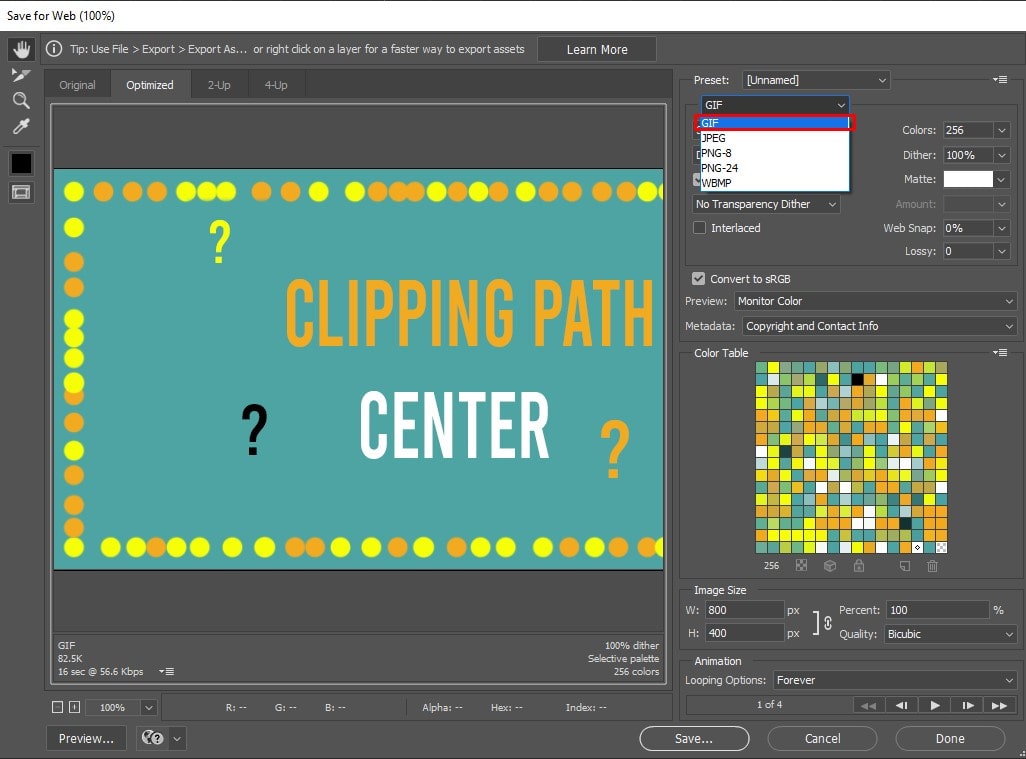Play the animation
The width and height of the screenshot is (1026, 759).
[934, 705]
